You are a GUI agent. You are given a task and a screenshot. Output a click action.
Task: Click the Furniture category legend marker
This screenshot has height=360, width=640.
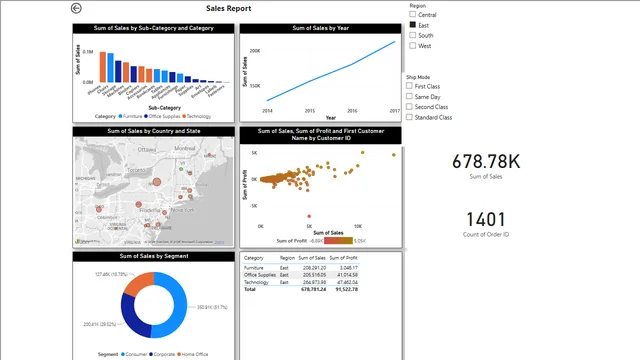tap(120, 116)
